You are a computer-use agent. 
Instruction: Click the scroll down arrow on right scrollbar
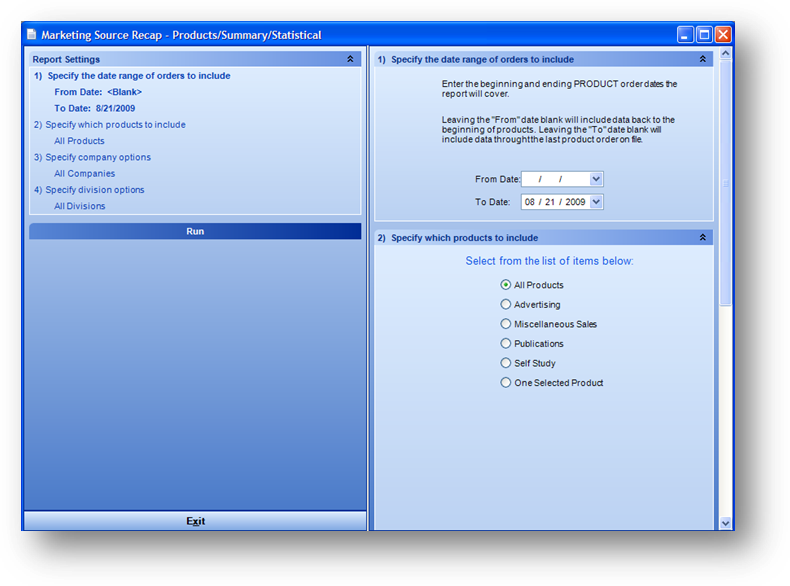coord(725,523)
